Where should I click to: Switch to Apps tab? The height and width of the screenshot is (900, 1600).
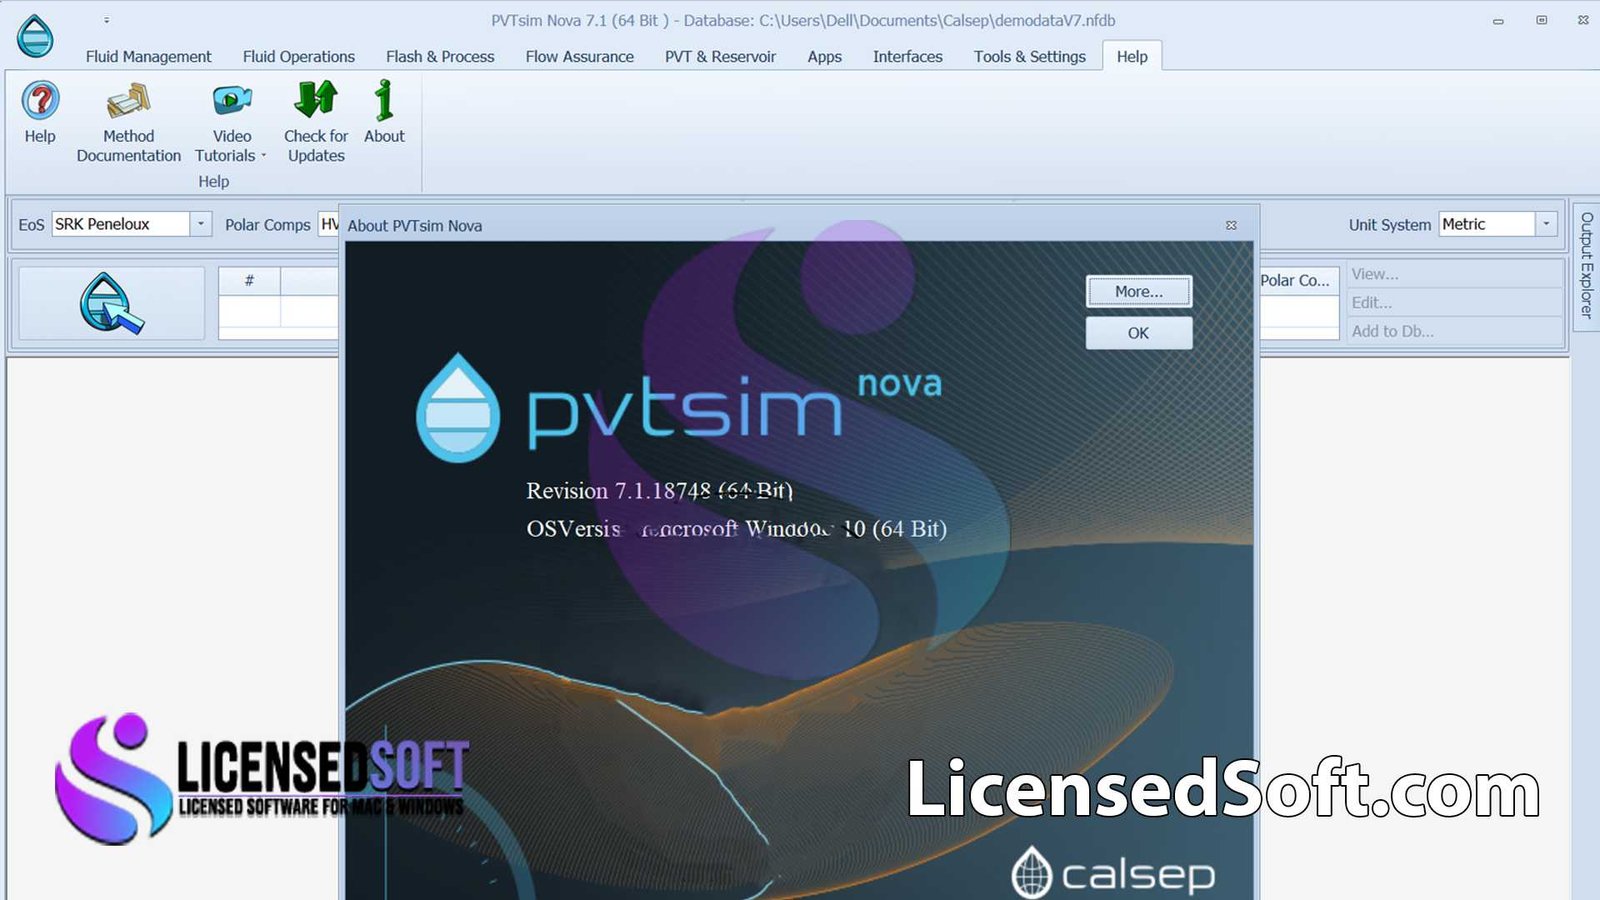coord(824,57)
